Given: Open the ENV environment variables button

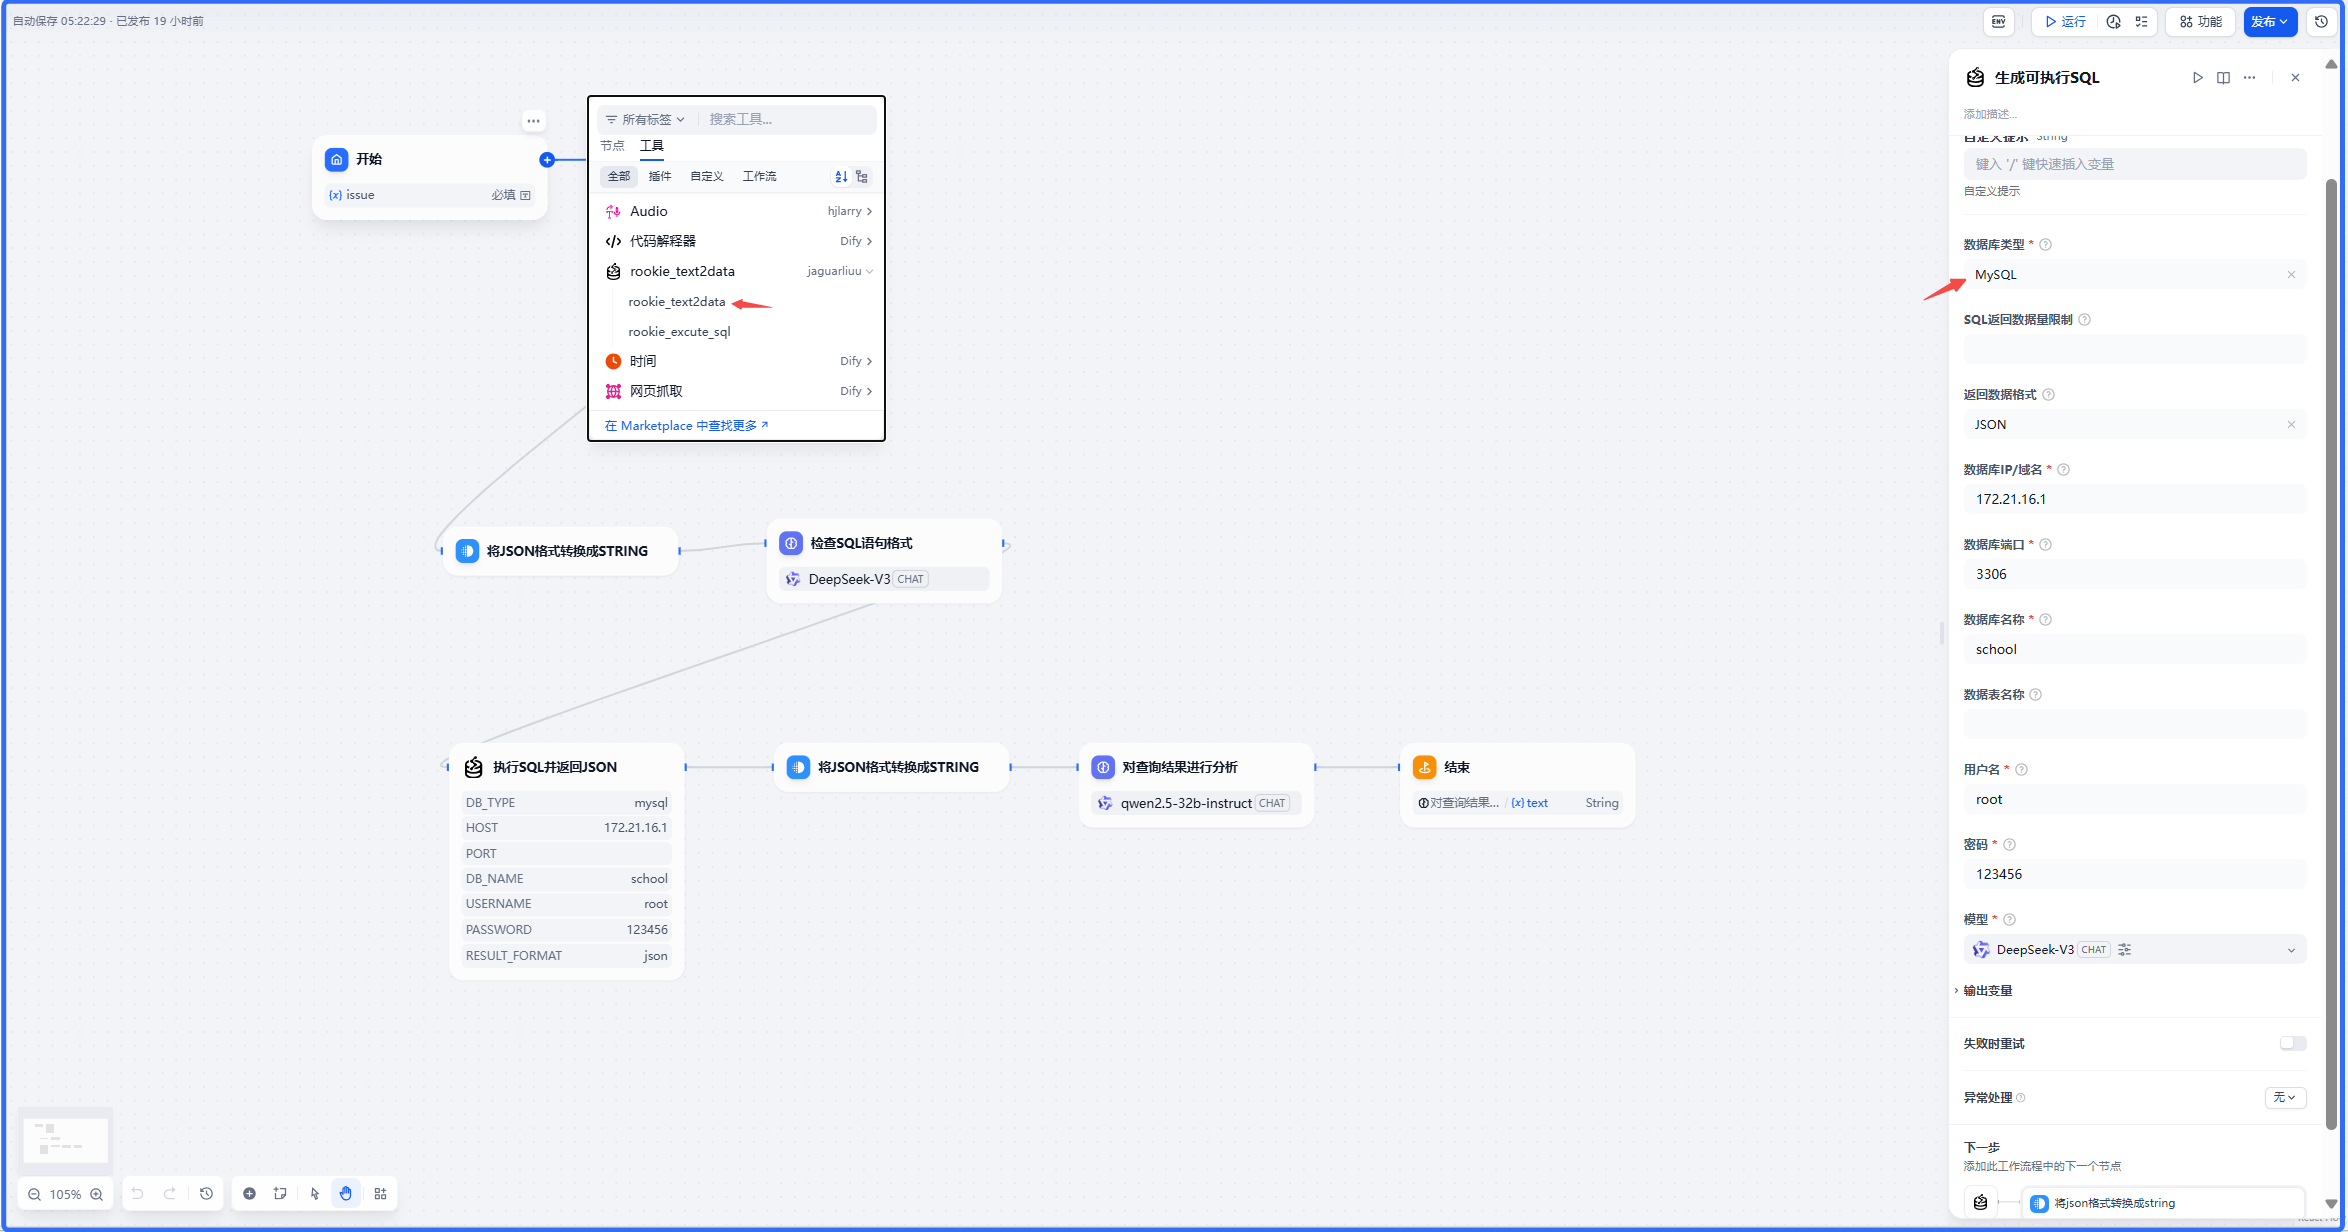Looking at the screenshot, I should [x=1998, y=21].
